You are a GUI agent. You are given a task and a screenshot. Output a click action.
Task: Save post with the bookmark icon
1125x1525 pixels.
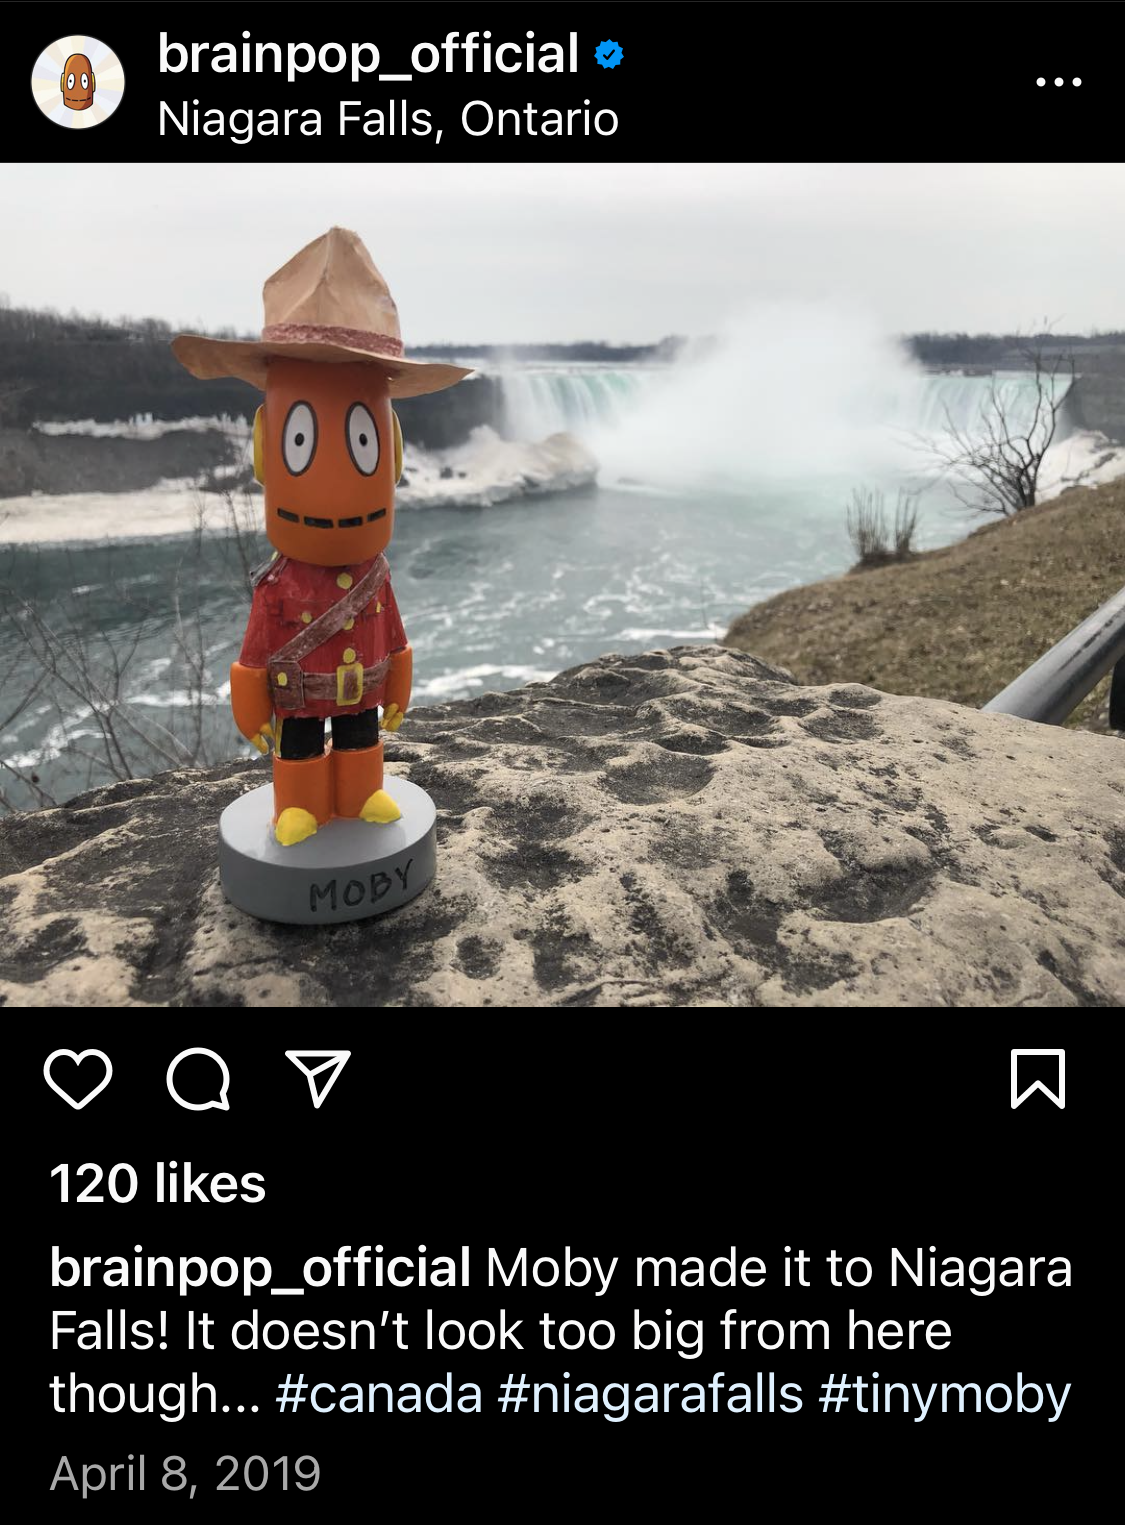[1038, 1079]
